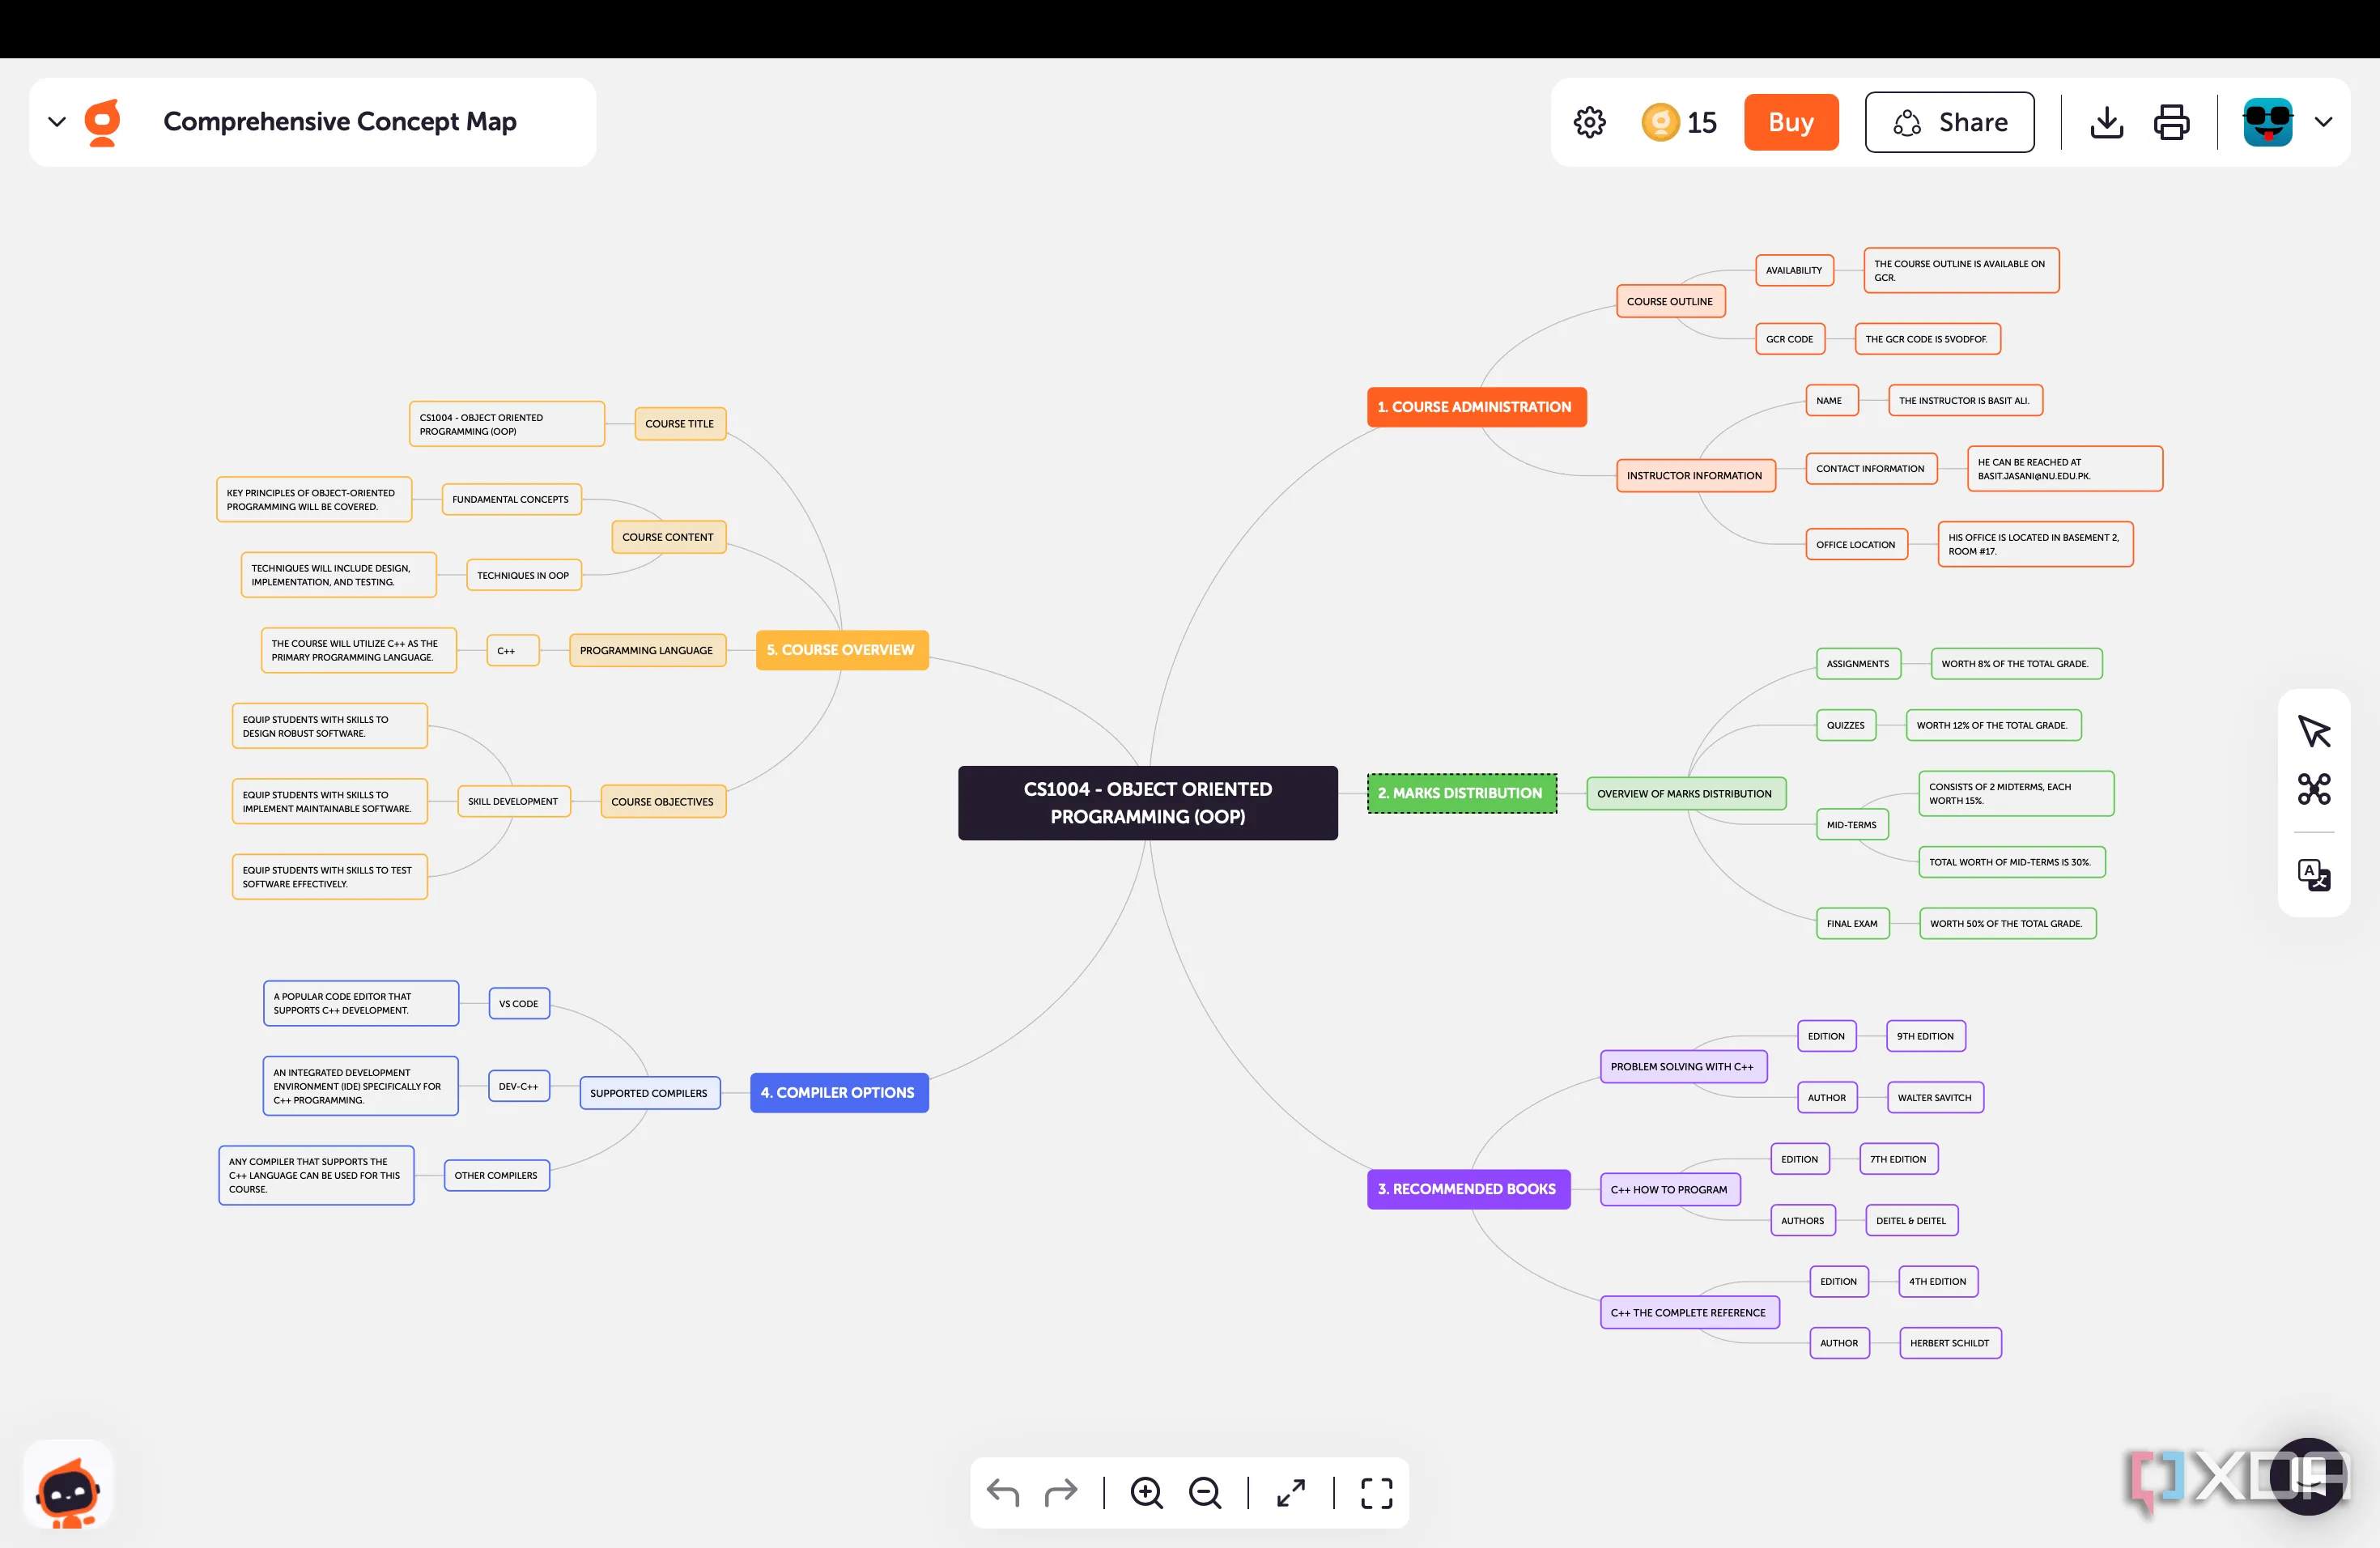Share the concept map
Image resolution: width=2380 pixels, height=1548 pixels.
click(1949, 121)
